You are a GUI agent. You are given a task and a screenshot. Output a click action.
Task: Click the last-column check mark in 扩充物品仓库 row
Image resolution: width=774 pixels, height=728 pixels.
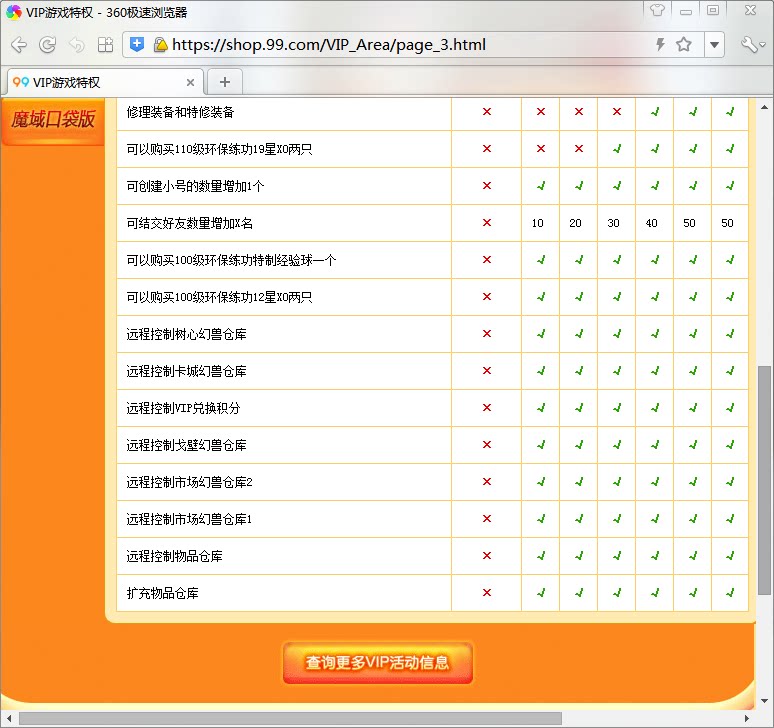(730, 592)
